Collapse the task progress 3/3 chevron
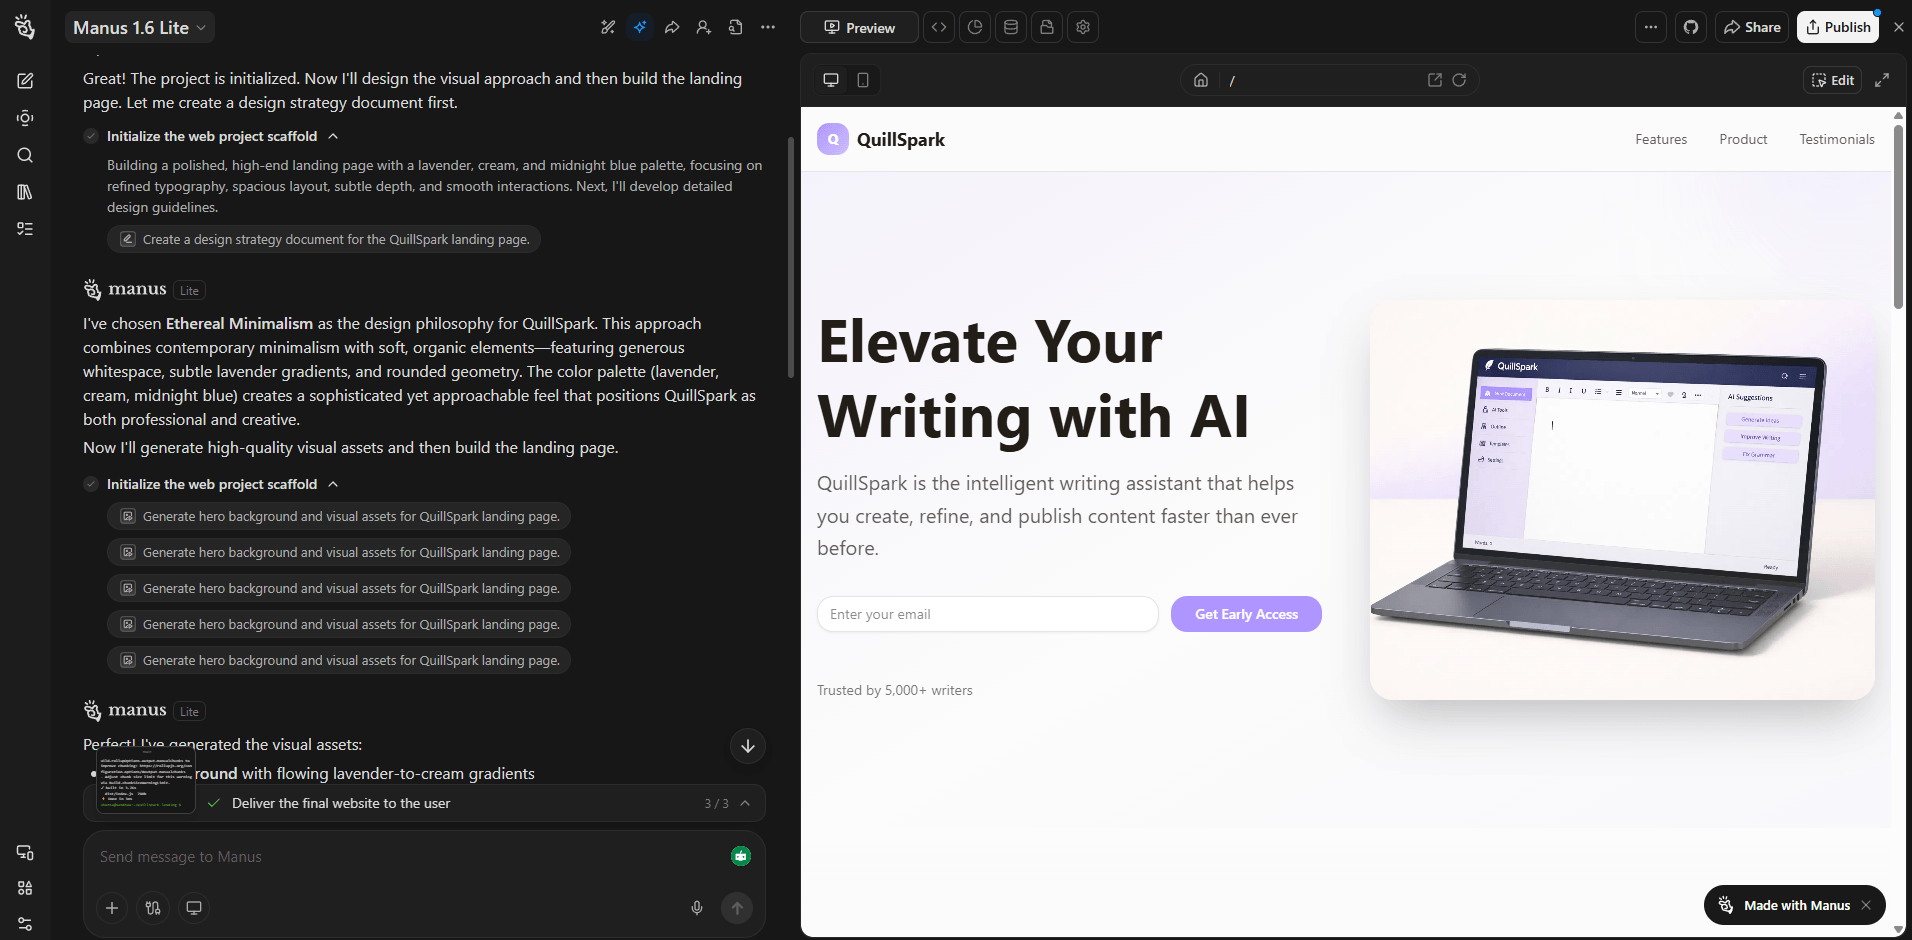The height and width of the screenshot is (940, 1912). point(745,803)
